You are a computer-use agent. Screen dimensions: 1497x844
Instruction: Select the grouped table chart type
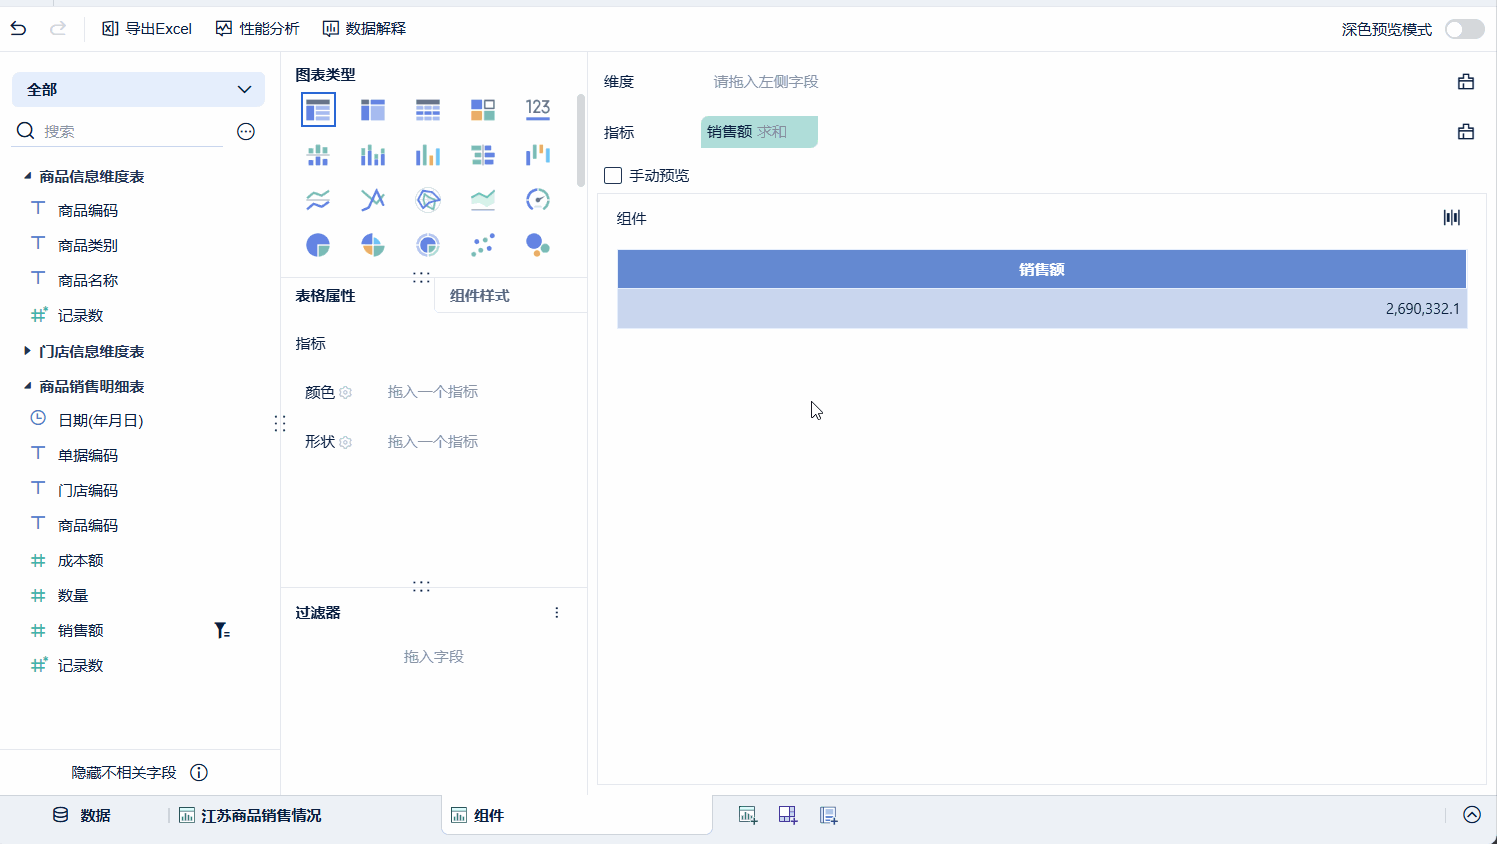[318, 110]
